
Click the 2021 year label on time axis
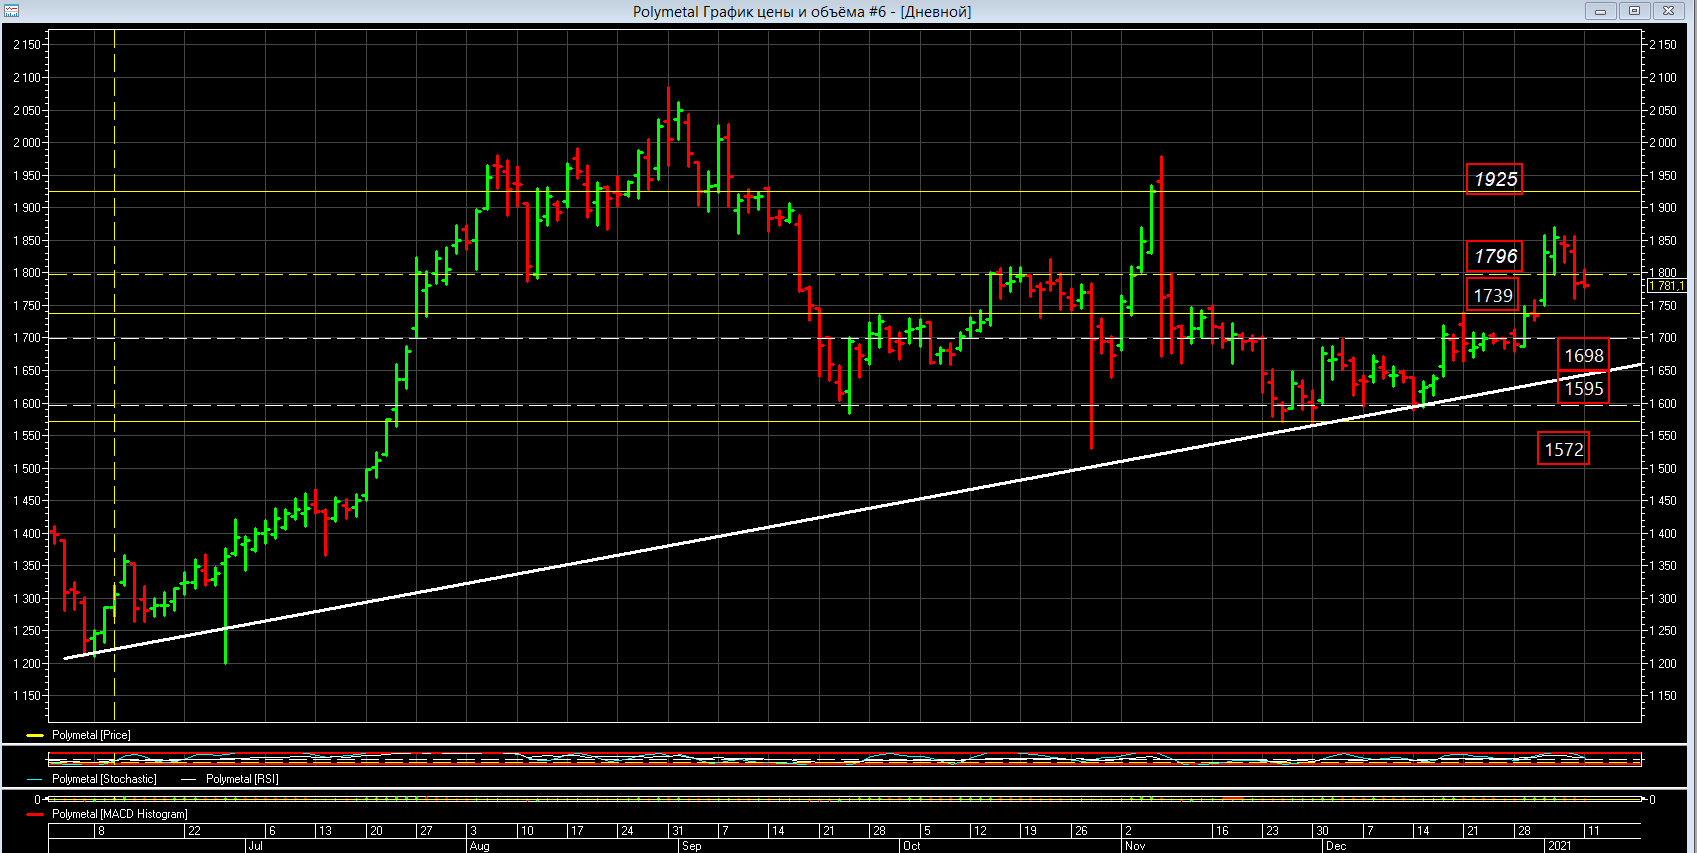tap(1559, 846)
